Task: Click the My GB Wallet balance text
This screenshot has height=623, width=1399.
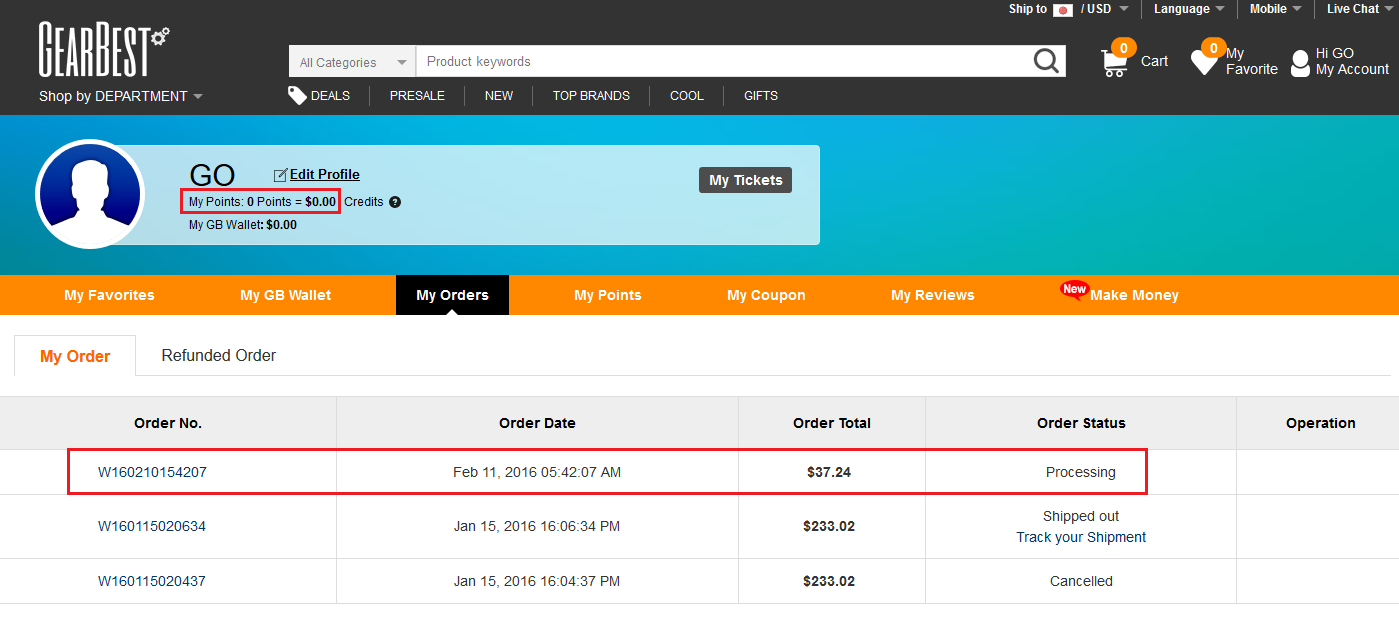Action: pyautogui.click(x=243, y=225)
